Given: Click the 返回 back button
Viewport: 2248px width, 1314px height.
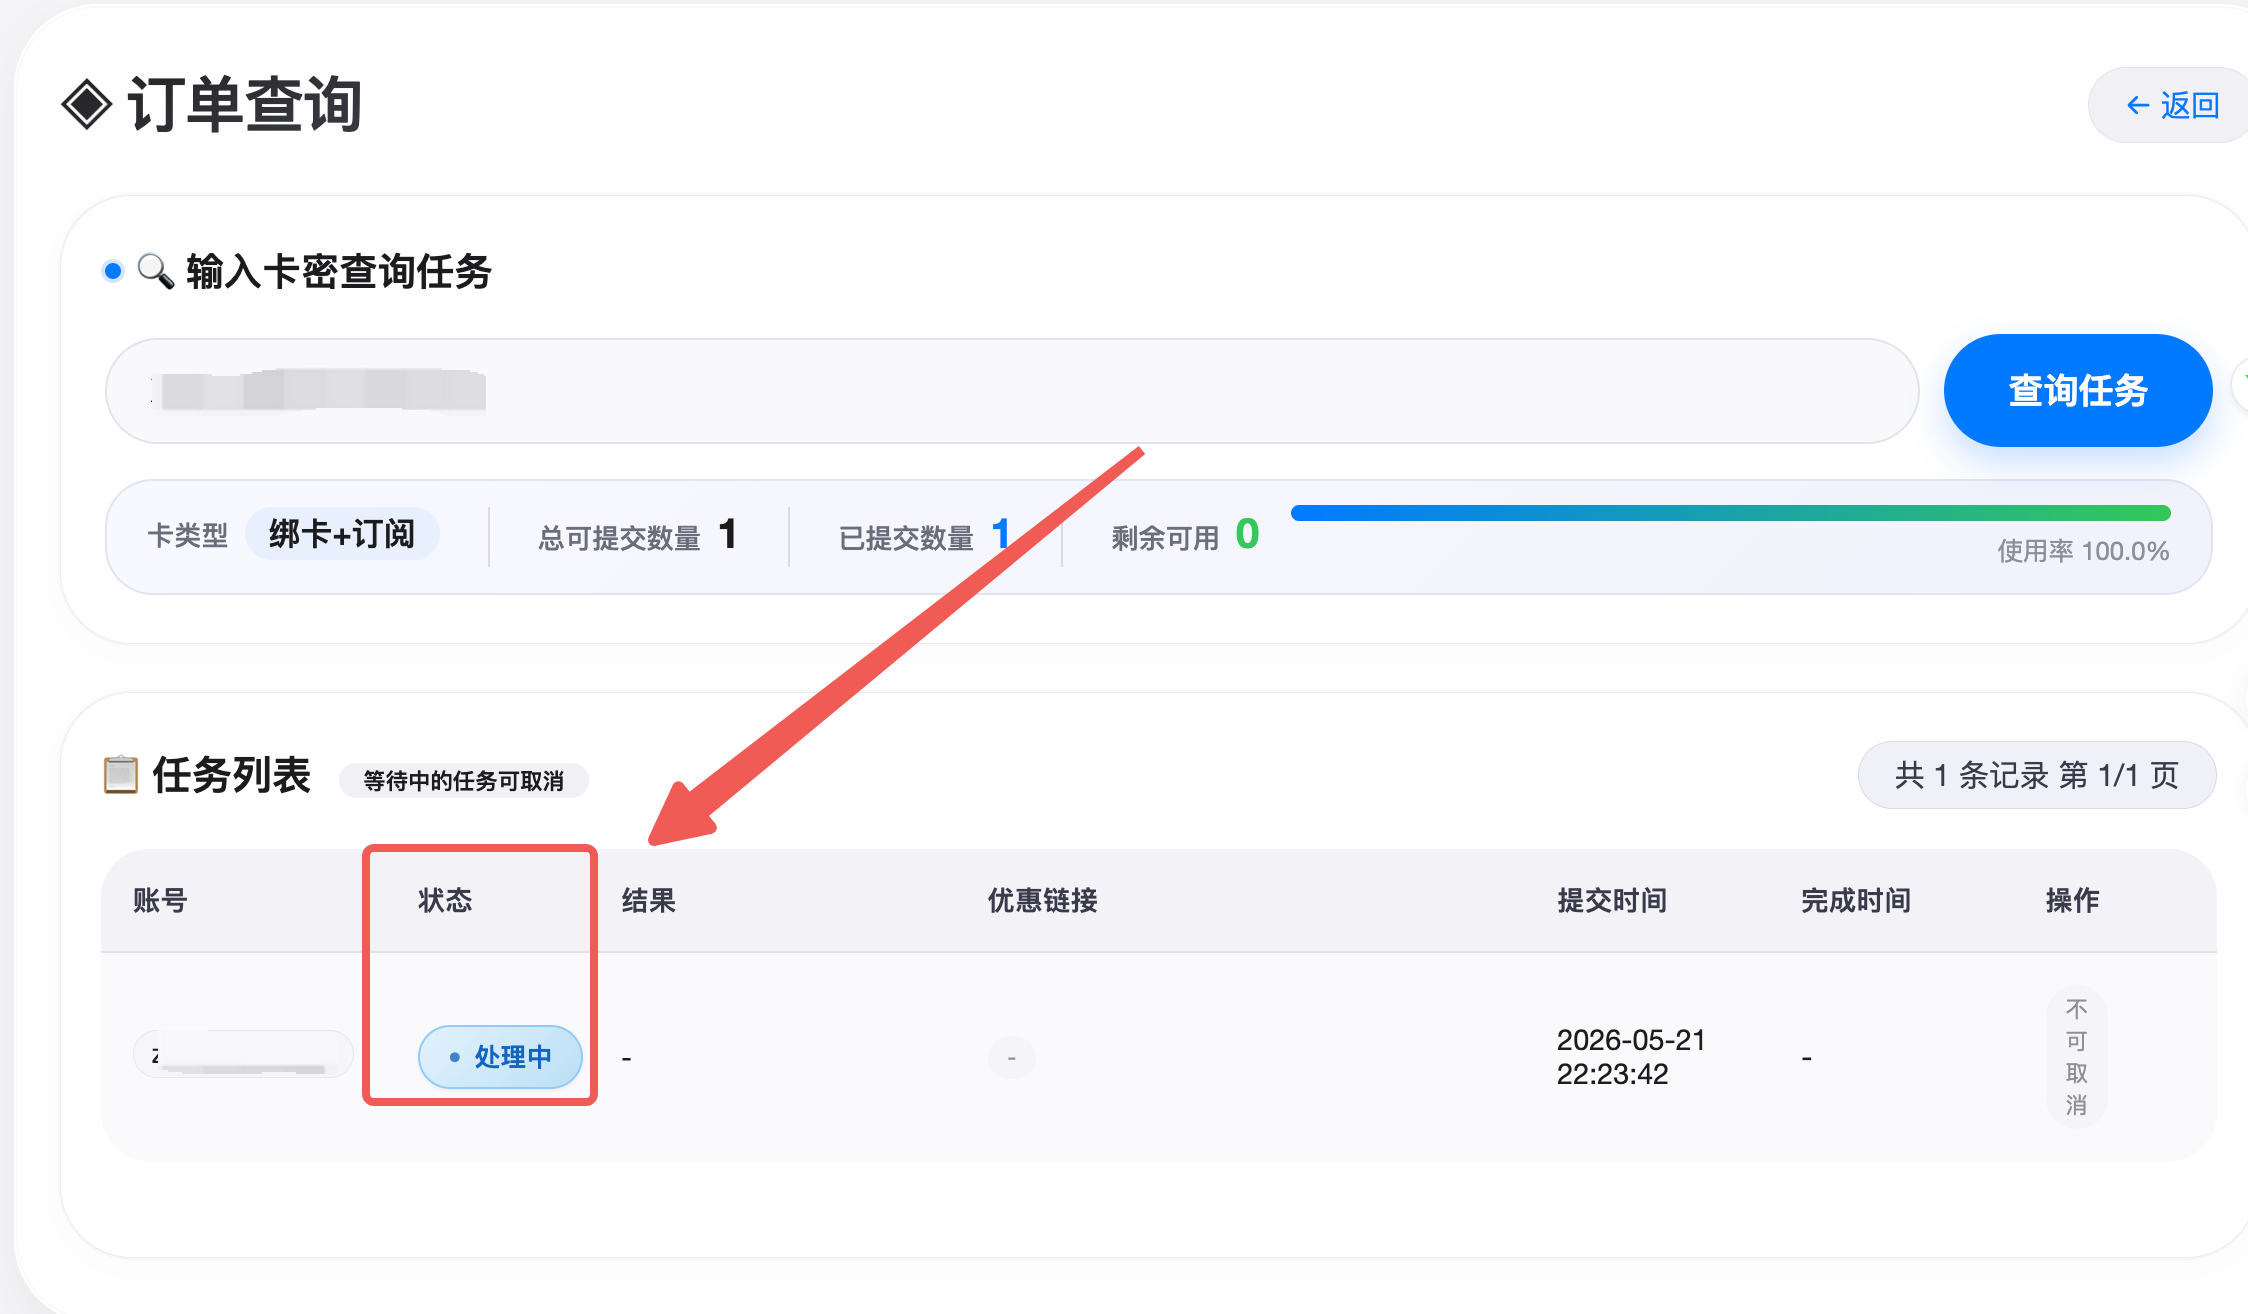Looking at the screenshot, I should coord(2170,105).
